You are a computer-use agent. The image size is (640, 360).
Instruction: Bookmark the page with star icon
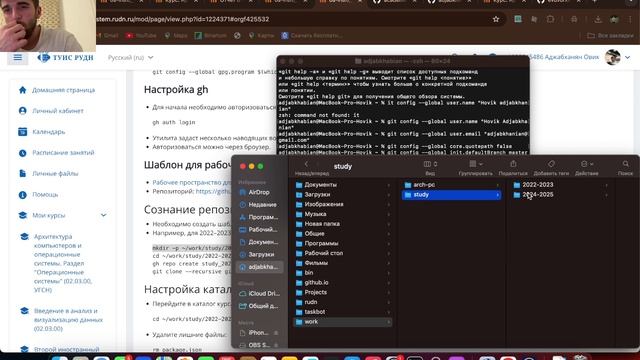click(x=496, y=19)
